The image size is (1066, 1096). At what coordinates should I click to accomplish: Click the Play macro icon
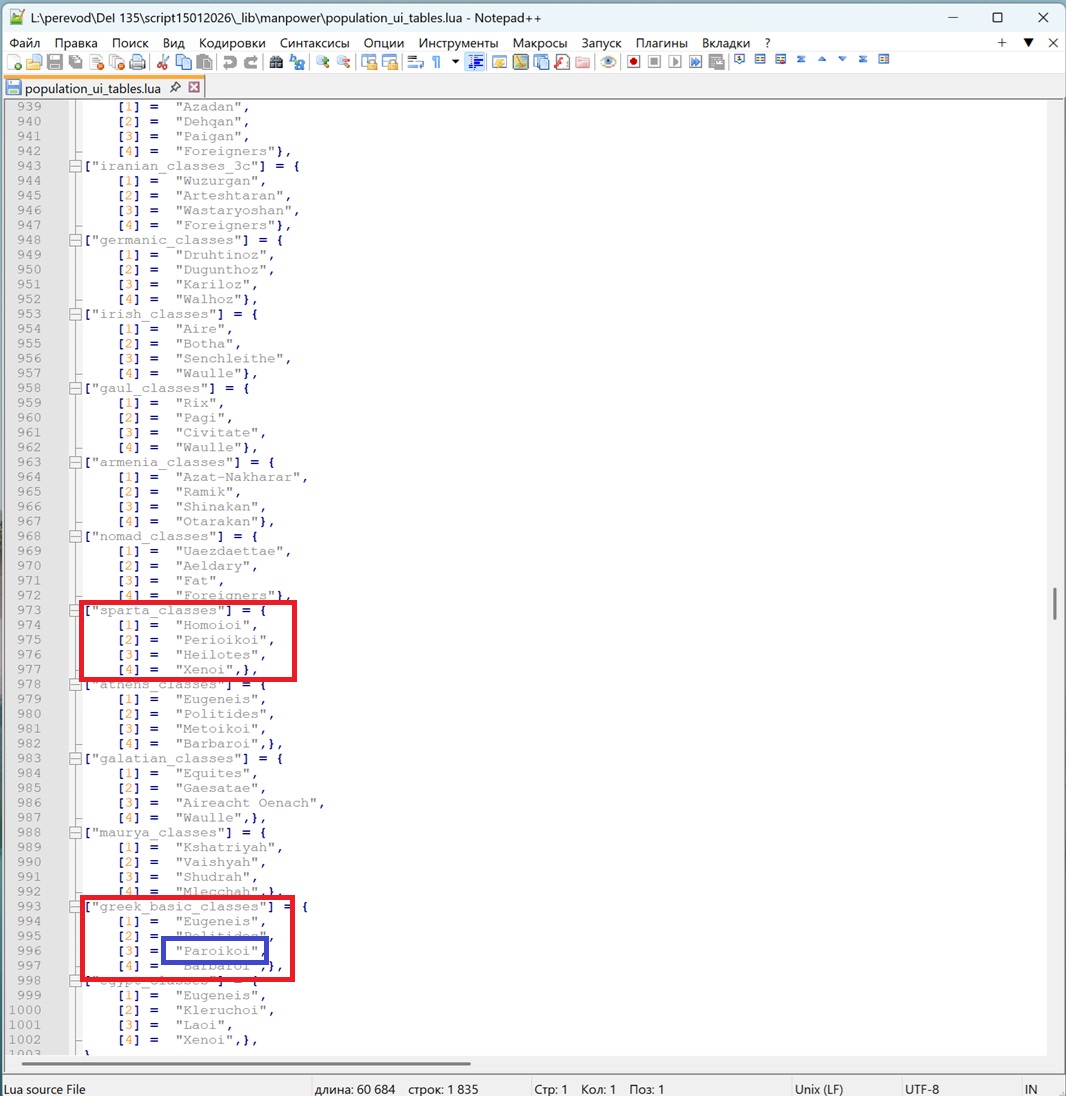(x=675, y=62)
